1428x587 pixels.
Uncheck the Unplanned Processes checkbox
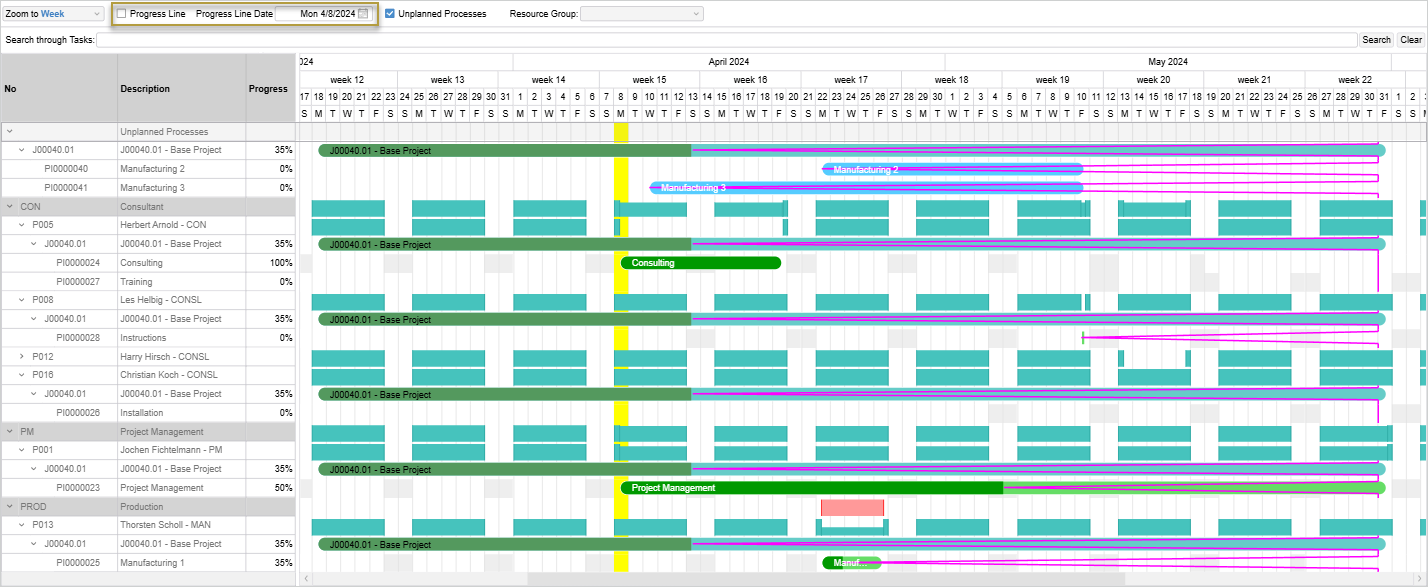pos(390,14)
